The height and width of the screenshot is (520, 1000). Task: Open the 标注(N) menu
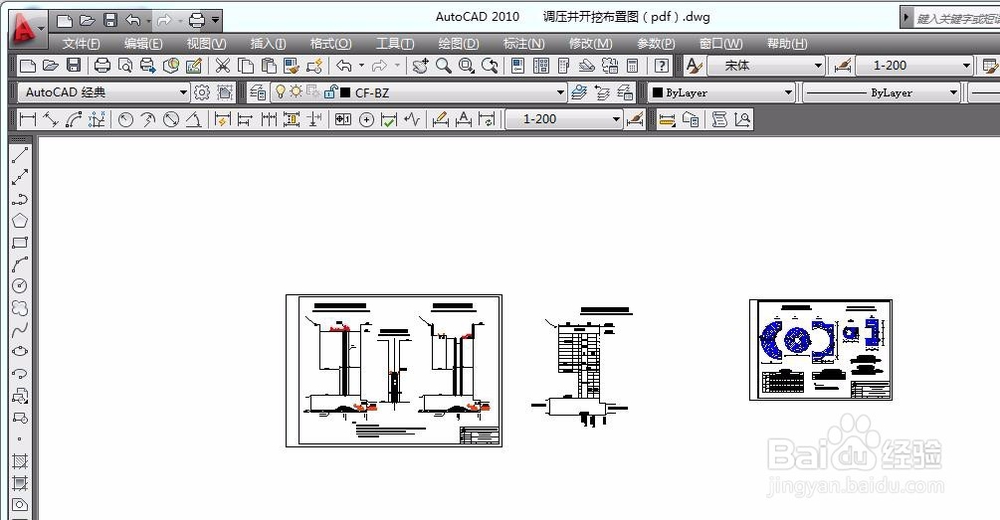pos(524,43)
